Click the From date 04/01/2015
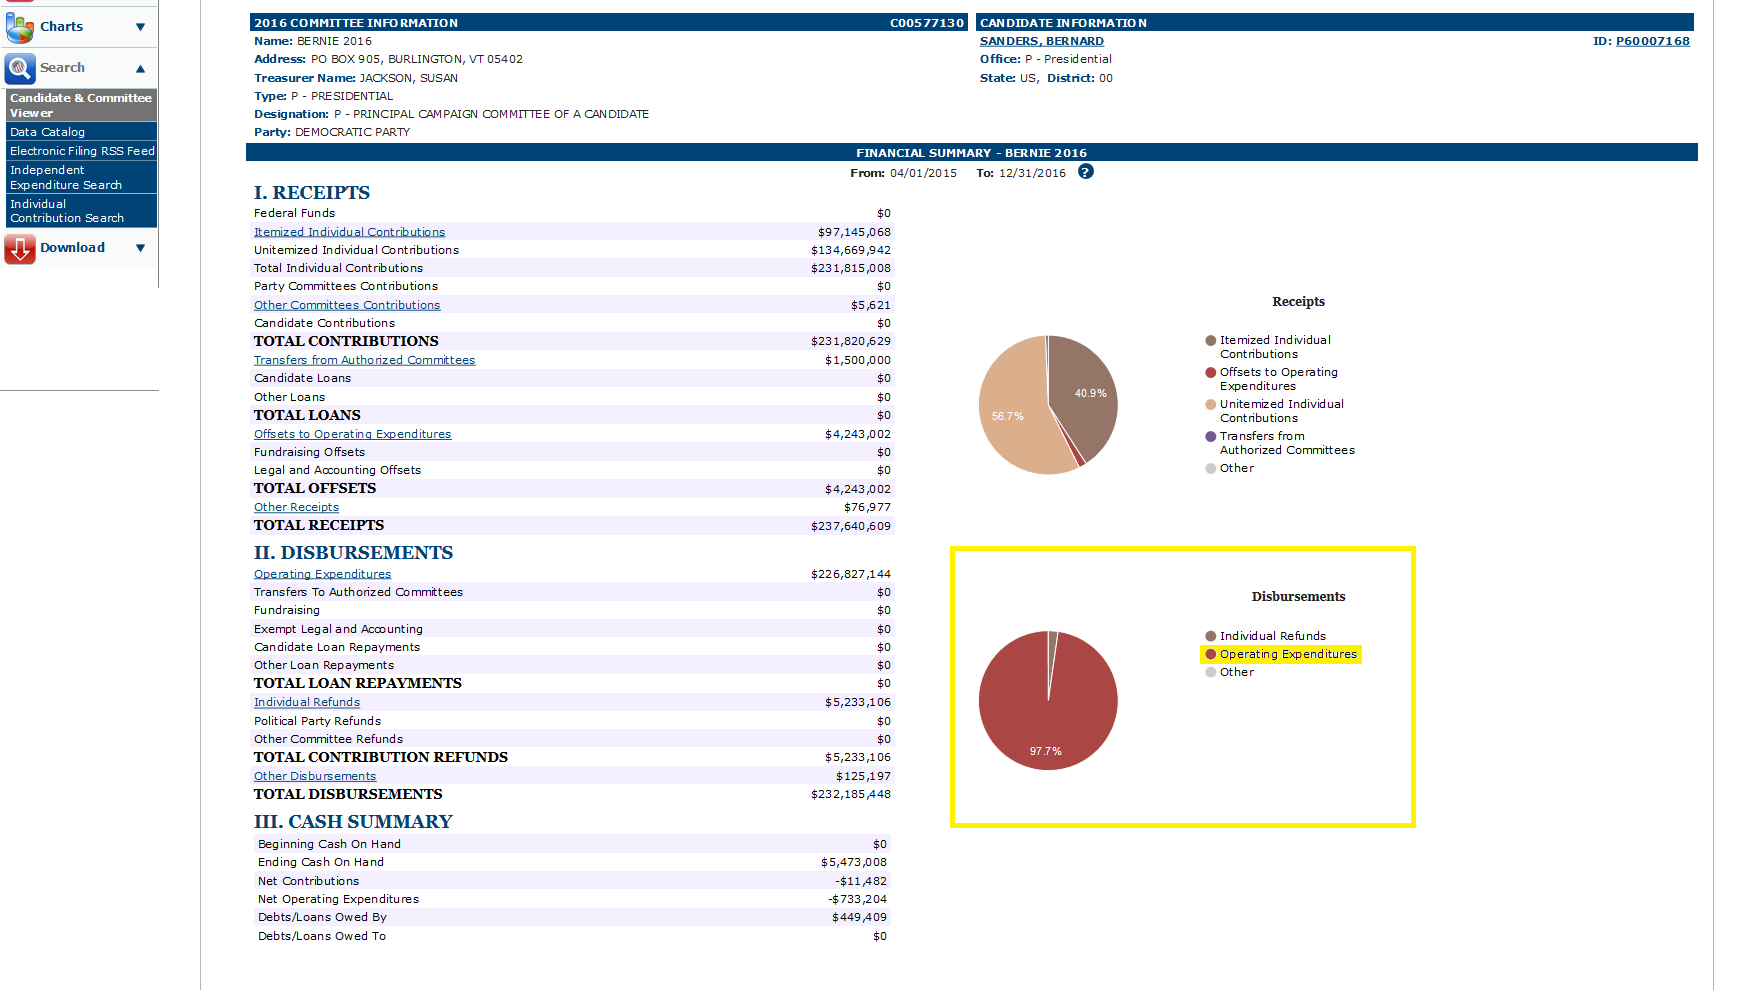The image size is (1739, 990). pyautogui.click(x=923, y=173)
